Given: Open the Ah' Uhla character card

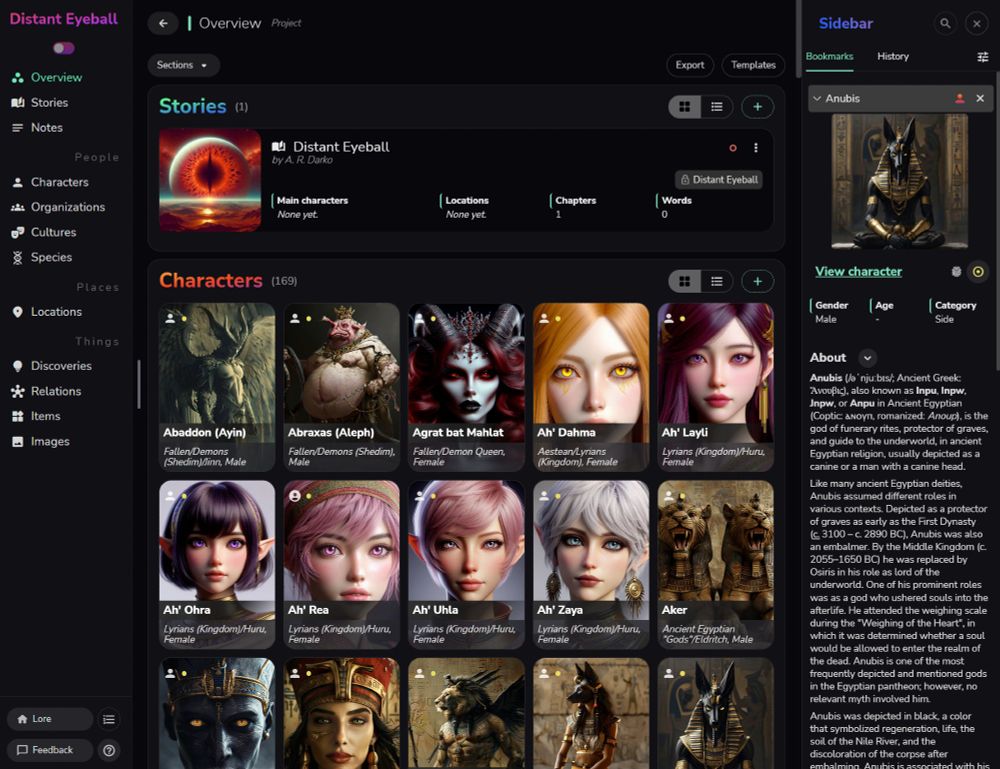Looking at the screenshot, I should pos(467,564).
